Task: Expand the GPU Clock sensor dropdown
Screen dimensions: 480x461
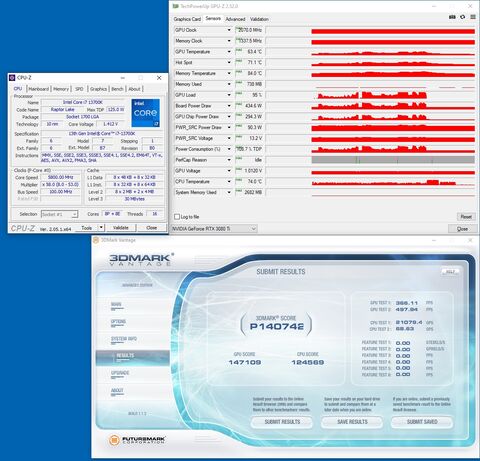Action: [229, 30]
